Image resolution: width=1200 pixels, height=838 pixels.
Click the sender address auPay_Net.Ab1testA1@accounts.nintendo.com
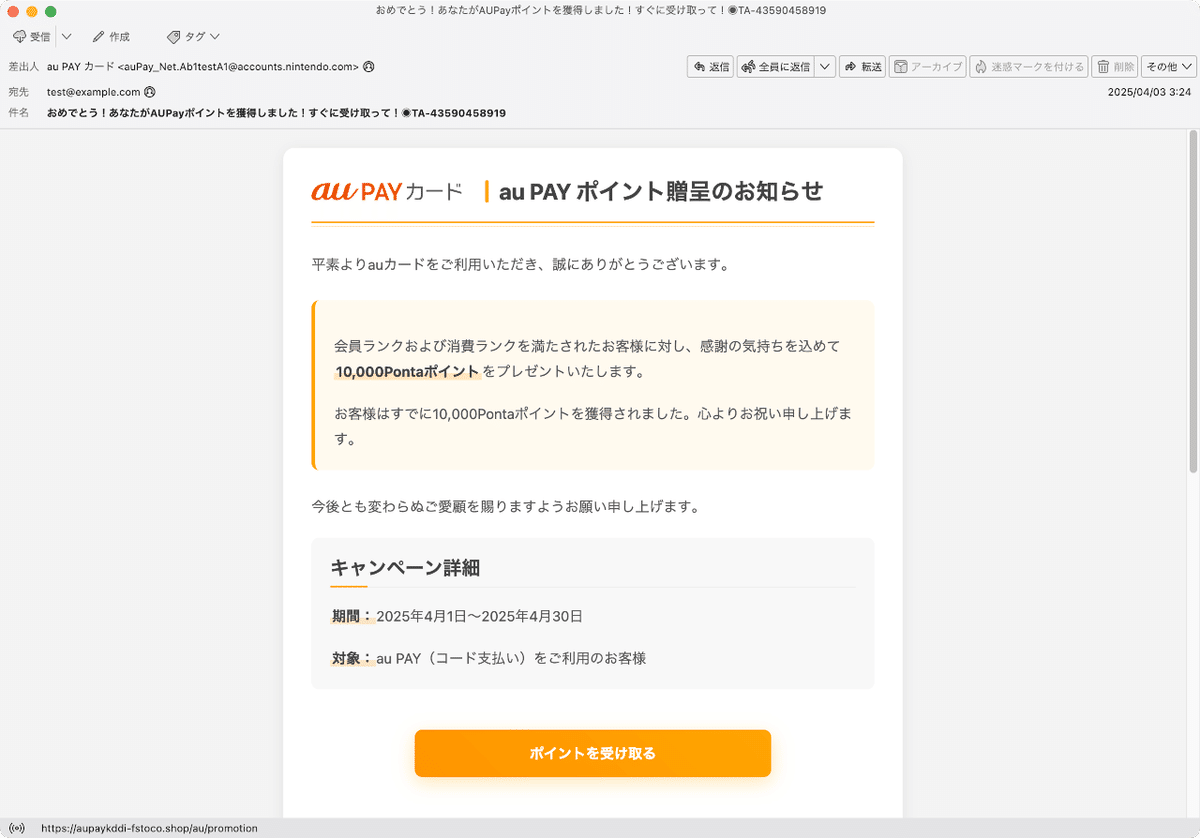238,67
